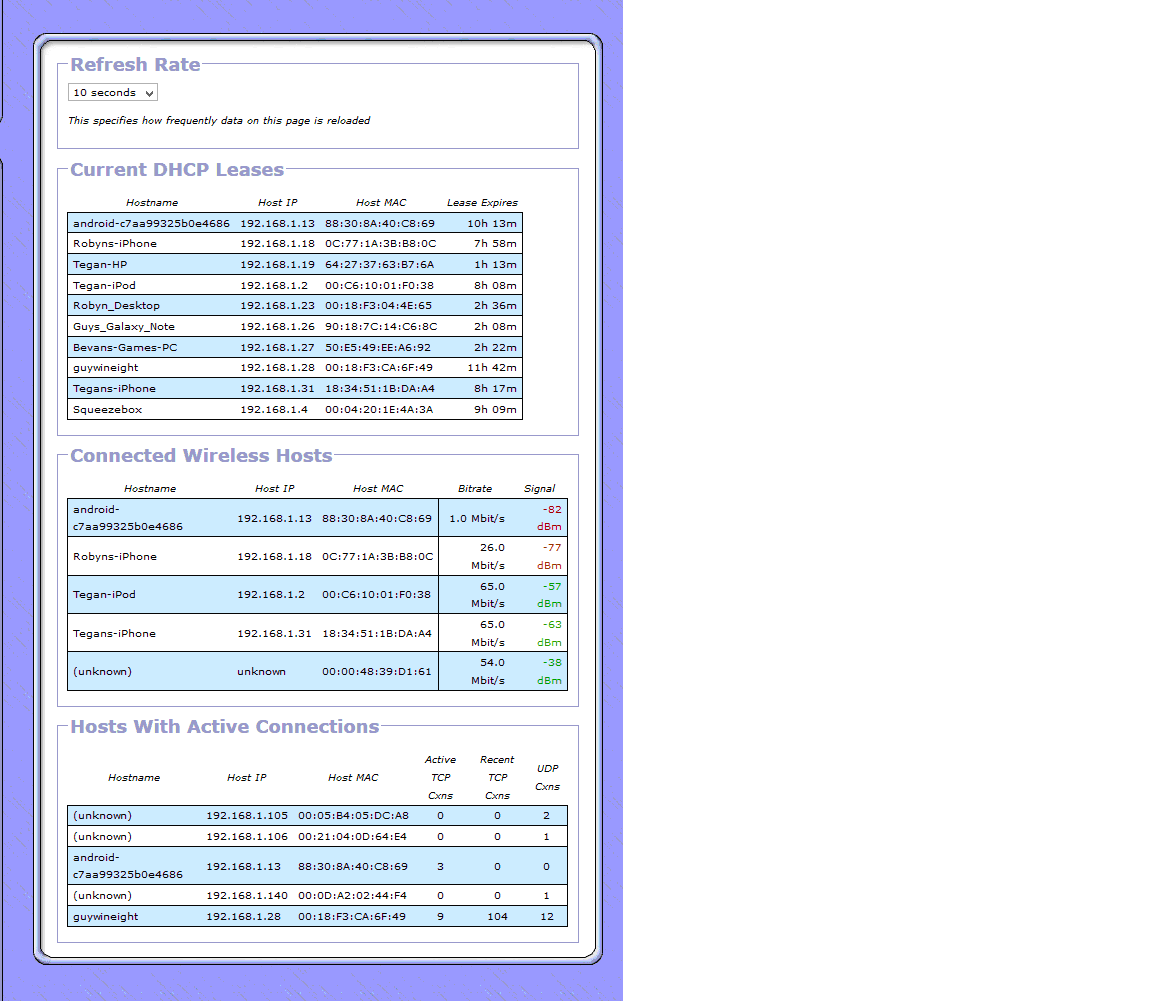The width and height of the screenshot is (1152, 1001).
Task: Select Bevans-Games-PC hostname
Action: pyautogui.click(x=125, y=348)
